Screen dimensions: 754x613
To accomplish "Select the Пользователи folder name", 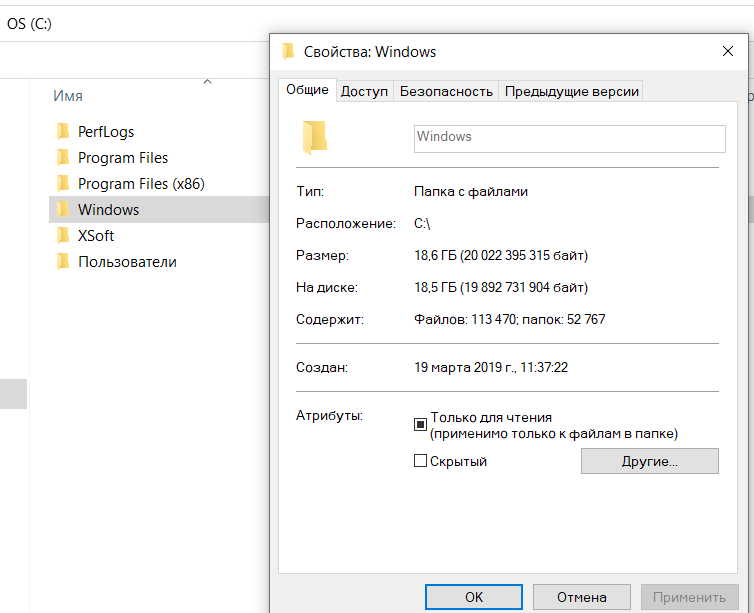I will (127, 262).
